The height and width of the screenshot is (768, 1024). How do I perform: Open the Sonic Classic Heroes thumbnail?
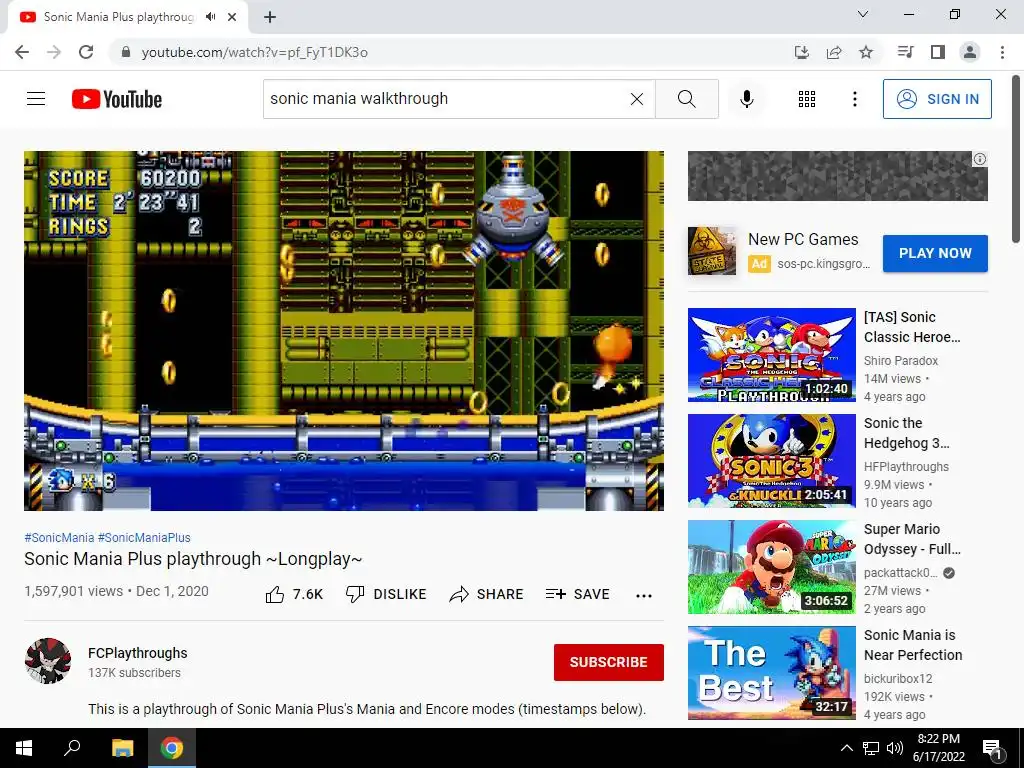pos(772,355)
